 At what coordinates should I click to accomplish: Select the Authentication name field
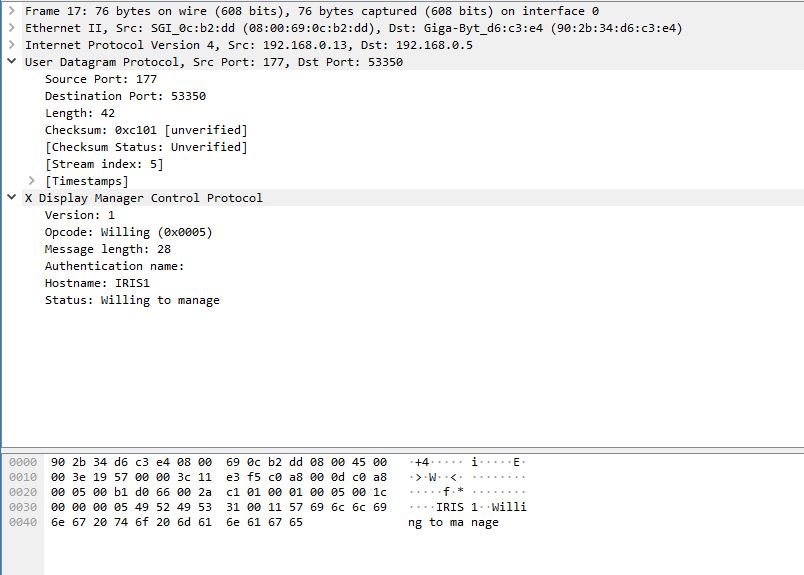pos(114,266)
